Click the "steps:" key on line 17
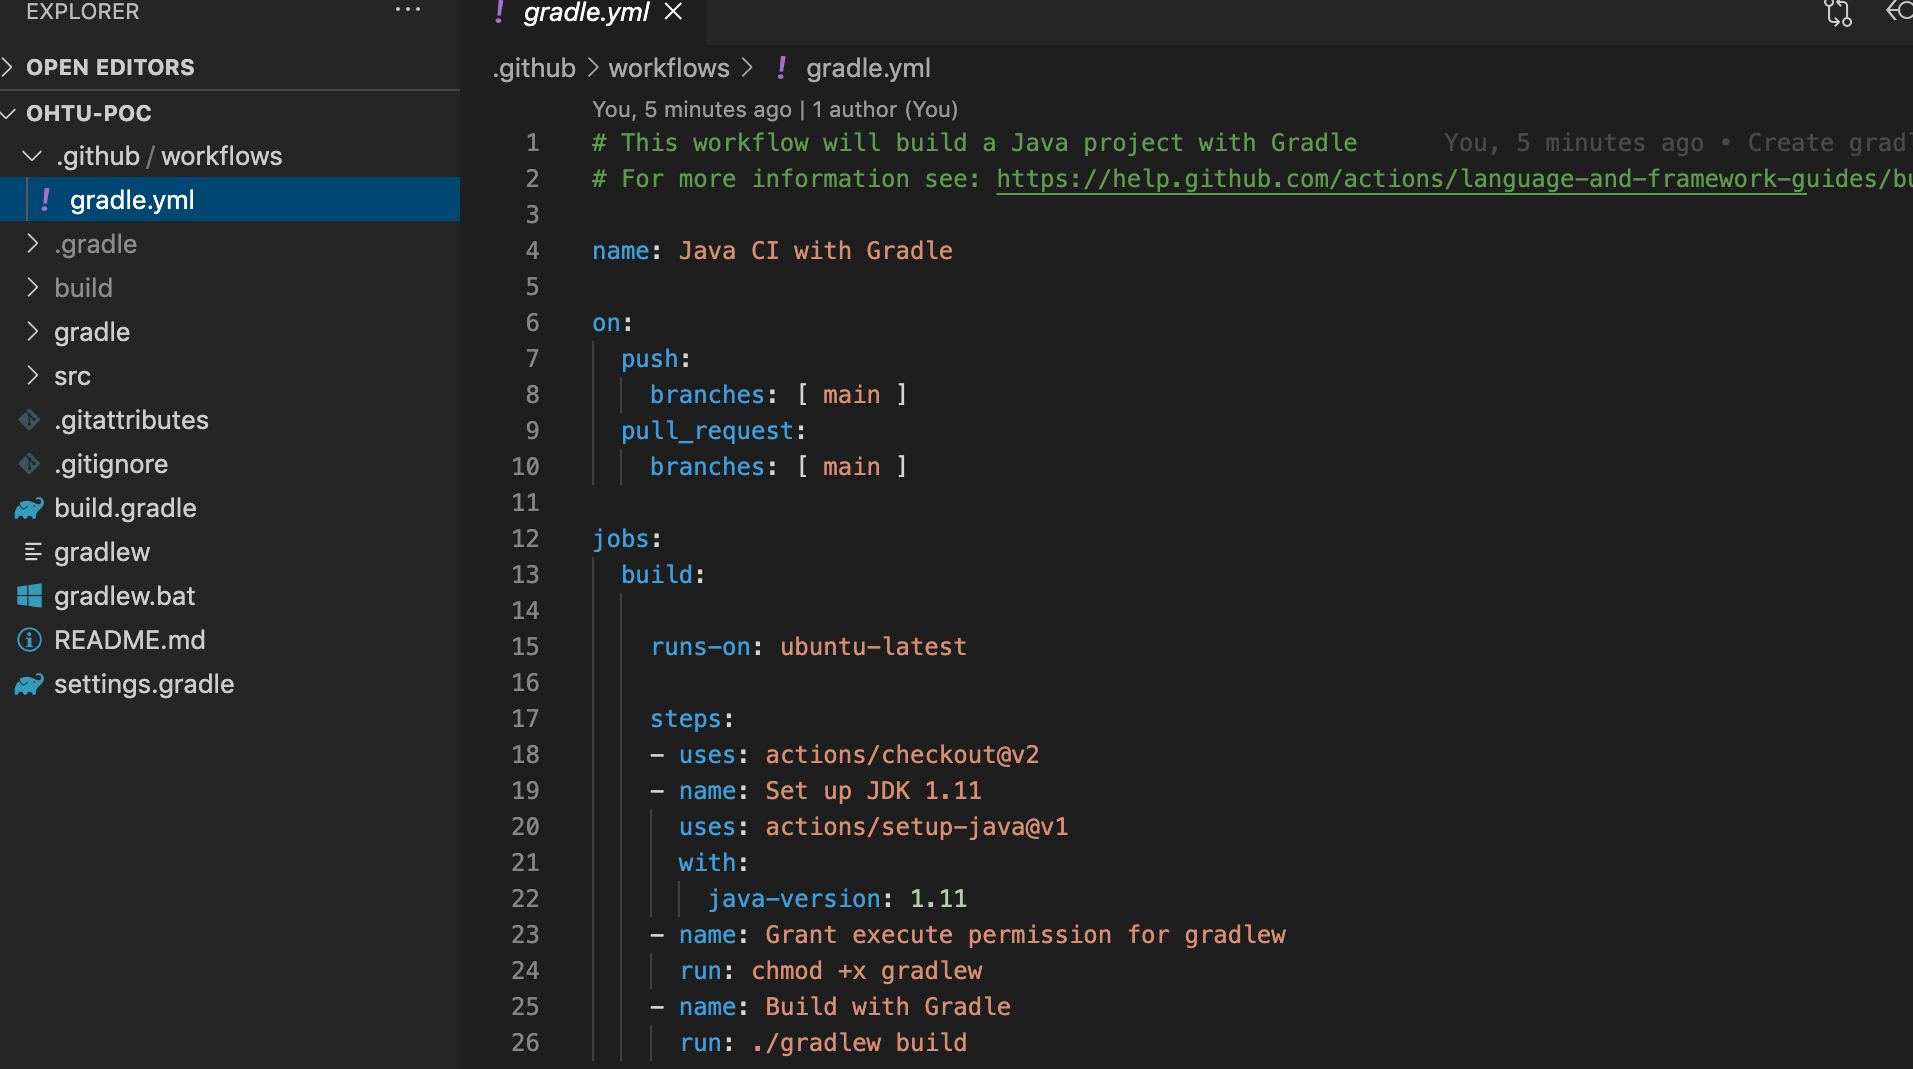The image size is (1913, 1069). 692,719
